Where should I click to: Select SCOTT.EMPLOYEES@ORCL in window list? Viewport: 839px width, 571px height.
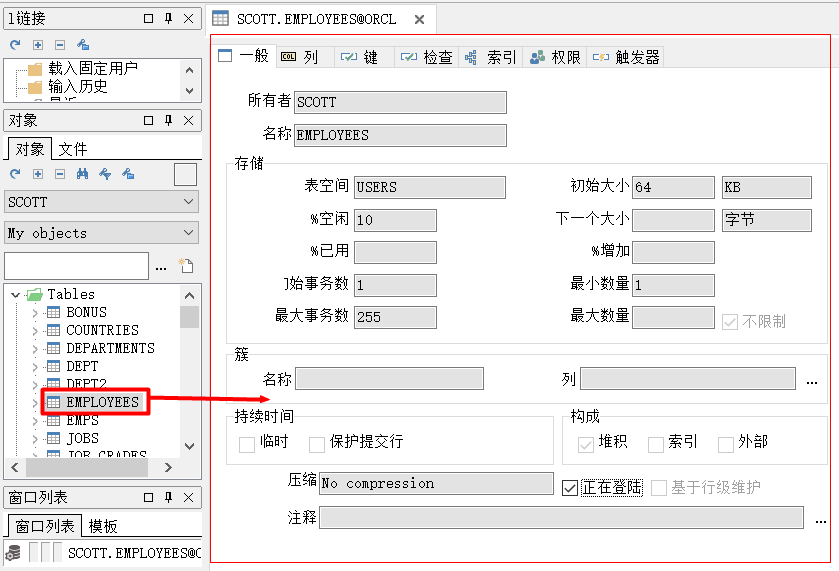pyautogui.click(x=134, y=553)
